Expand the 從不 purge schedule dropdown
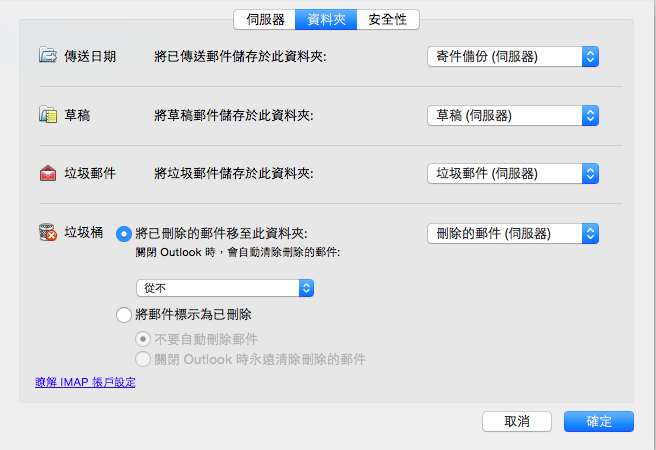656x450 pixels. coord(225,288)
